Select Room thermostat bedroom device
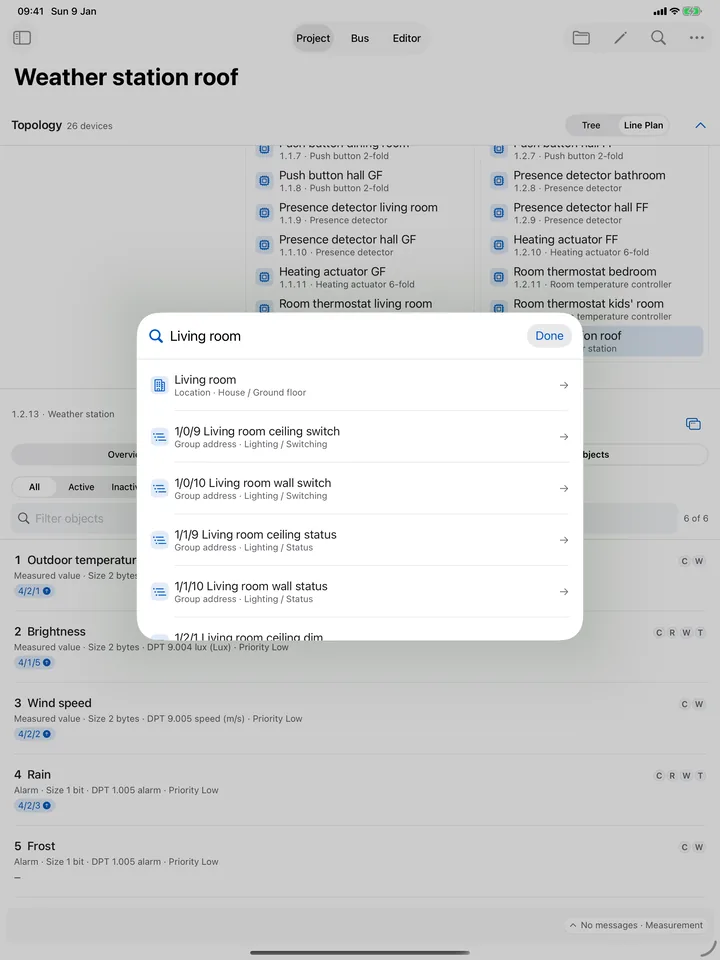 tap(596, 277)
